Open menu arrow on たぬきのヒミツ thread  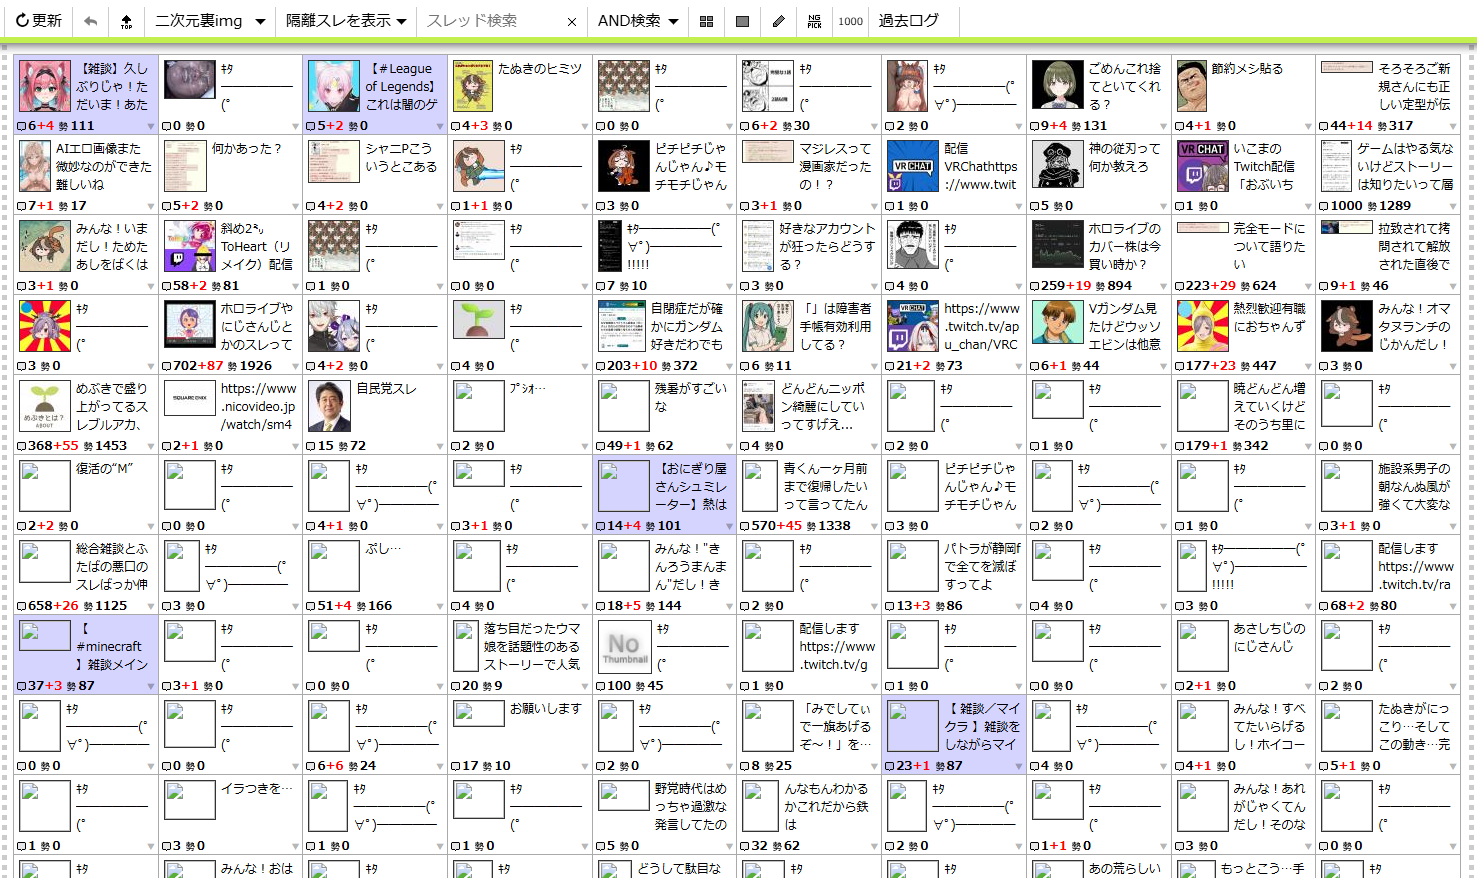(x=584, y=126)
